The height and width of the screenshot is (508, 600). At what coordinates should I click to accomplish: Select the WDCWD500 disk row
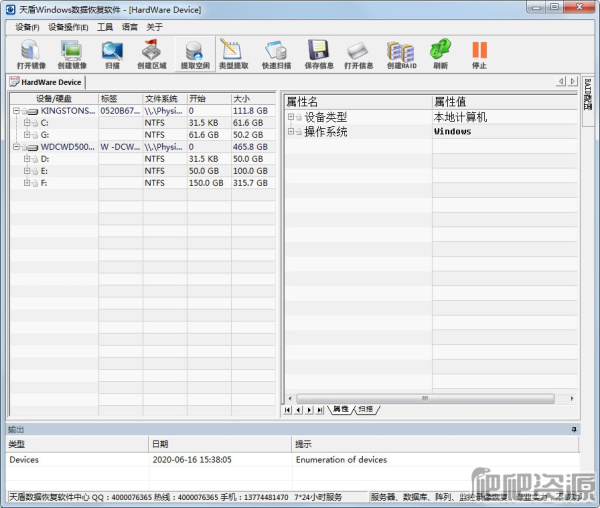click(143, 147)
